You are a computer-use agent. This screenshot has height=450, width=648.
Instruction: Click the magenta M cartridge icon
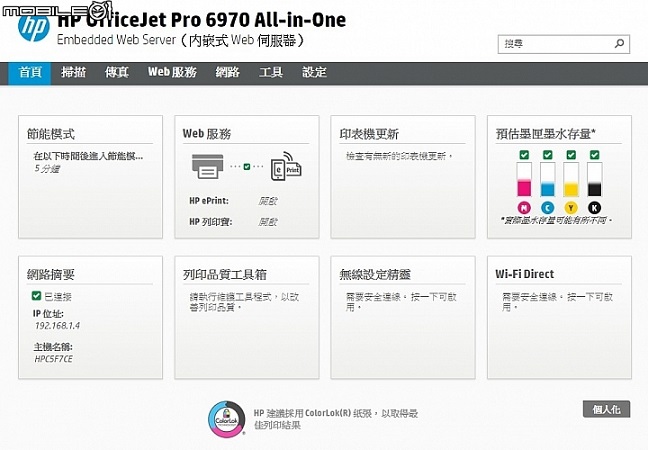tap(524, 207)
